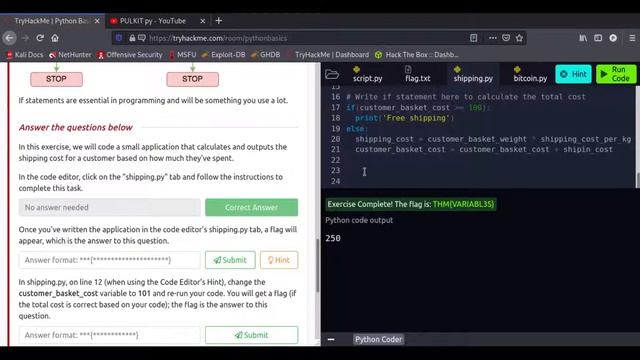Close the PULKIT py YouTube tab
This screenshot has width=640, height=360.
point(202,21)
